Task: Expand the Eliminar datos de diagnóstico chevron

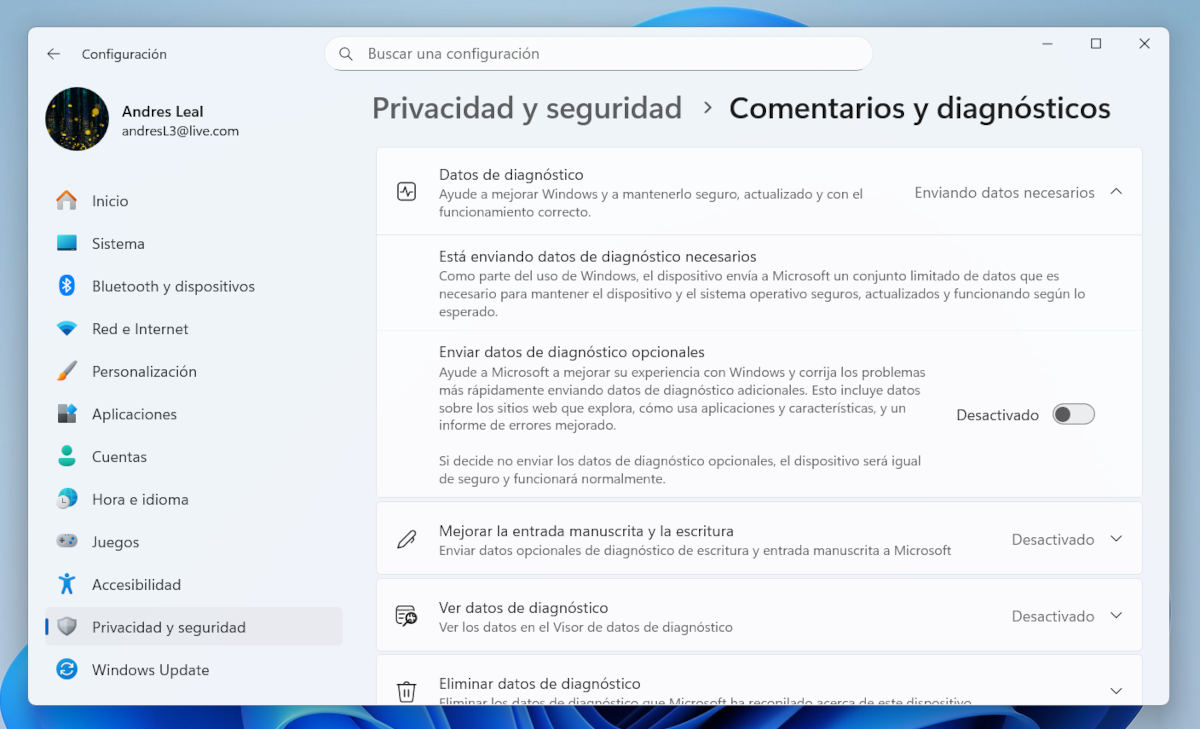Action: 1116,690
